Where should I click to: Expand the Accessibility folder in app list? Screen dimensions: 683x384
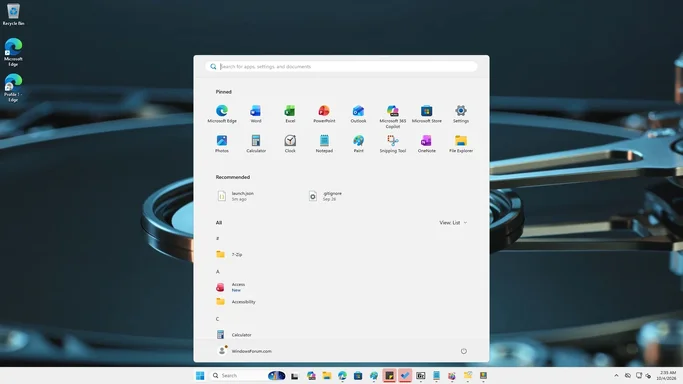(x=236, y=301)
